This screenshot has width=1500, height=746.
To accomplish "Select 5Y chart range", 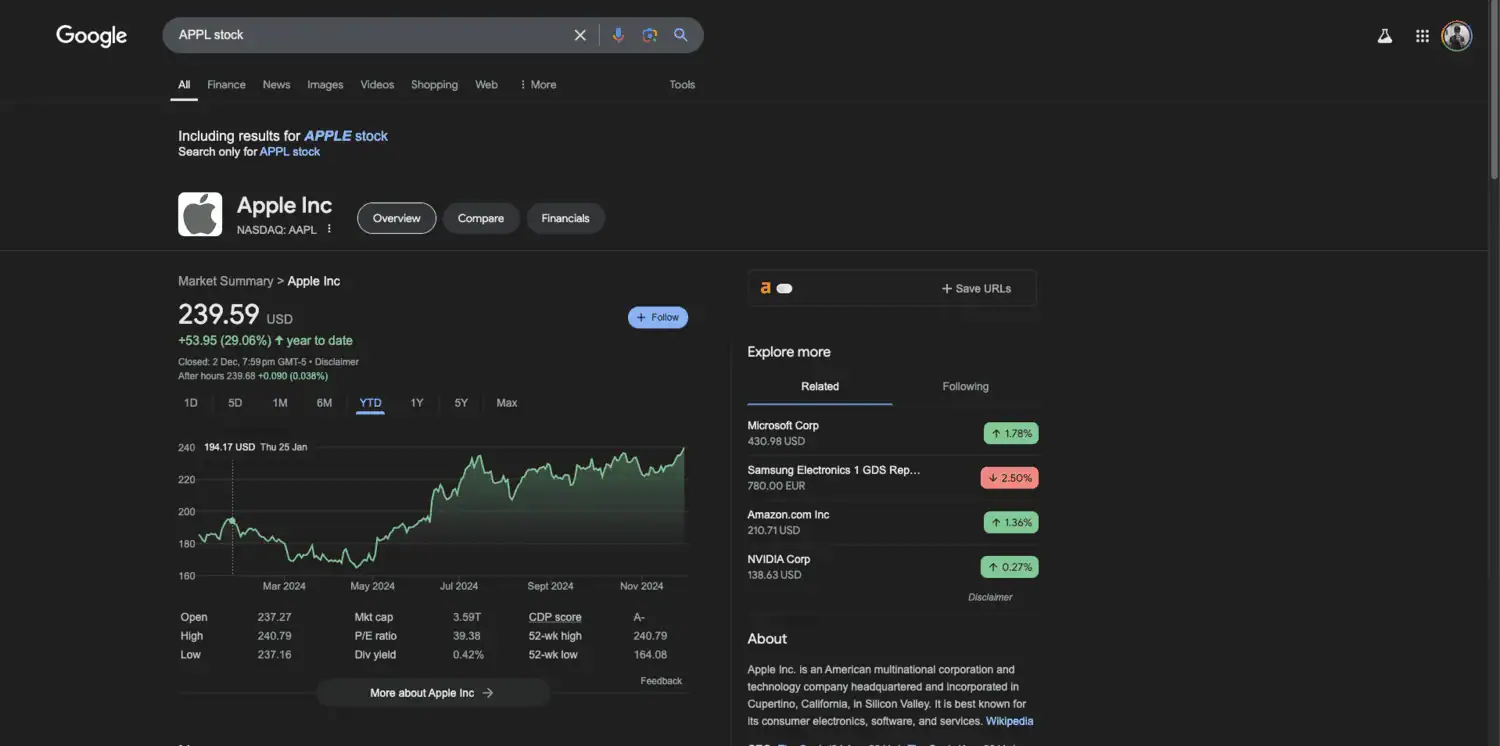I will click(x=461, y=403).
